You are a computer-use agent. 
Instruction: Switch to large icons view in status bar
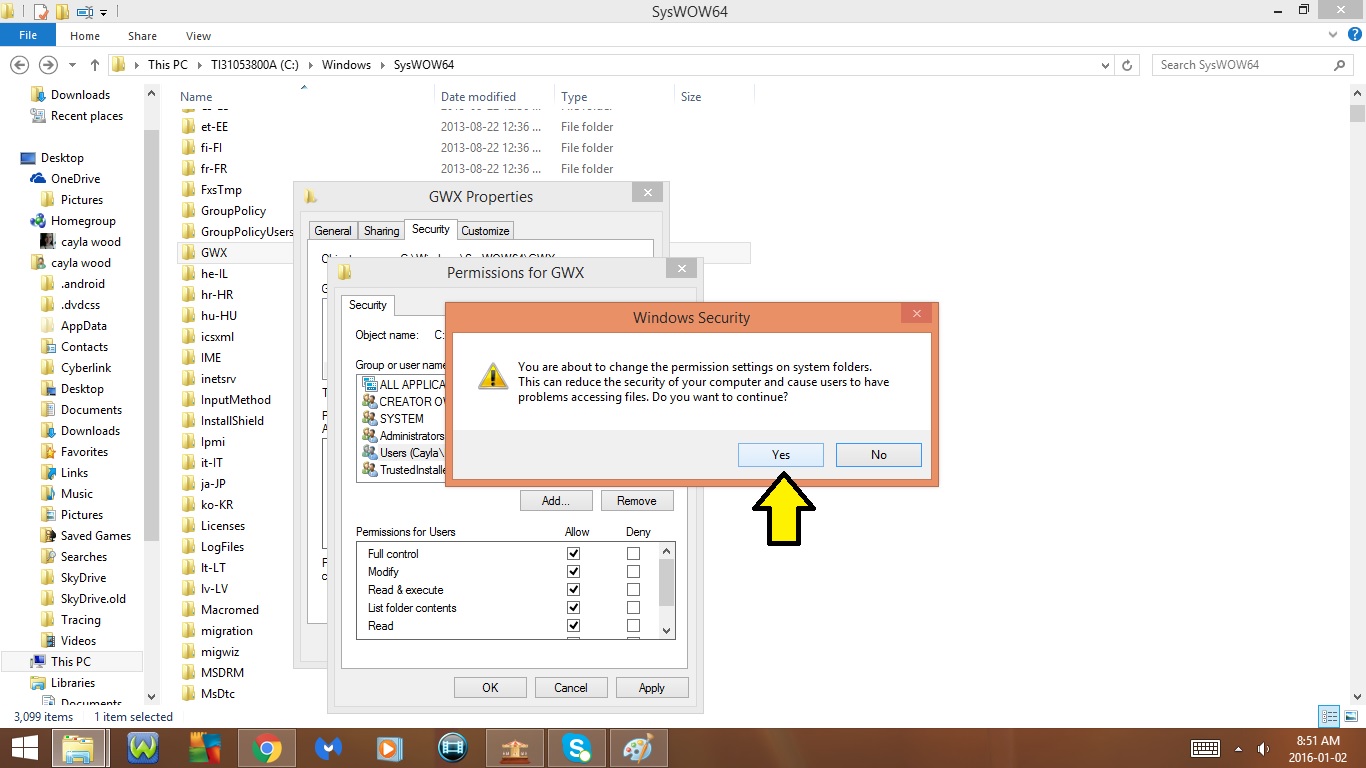1349,716
